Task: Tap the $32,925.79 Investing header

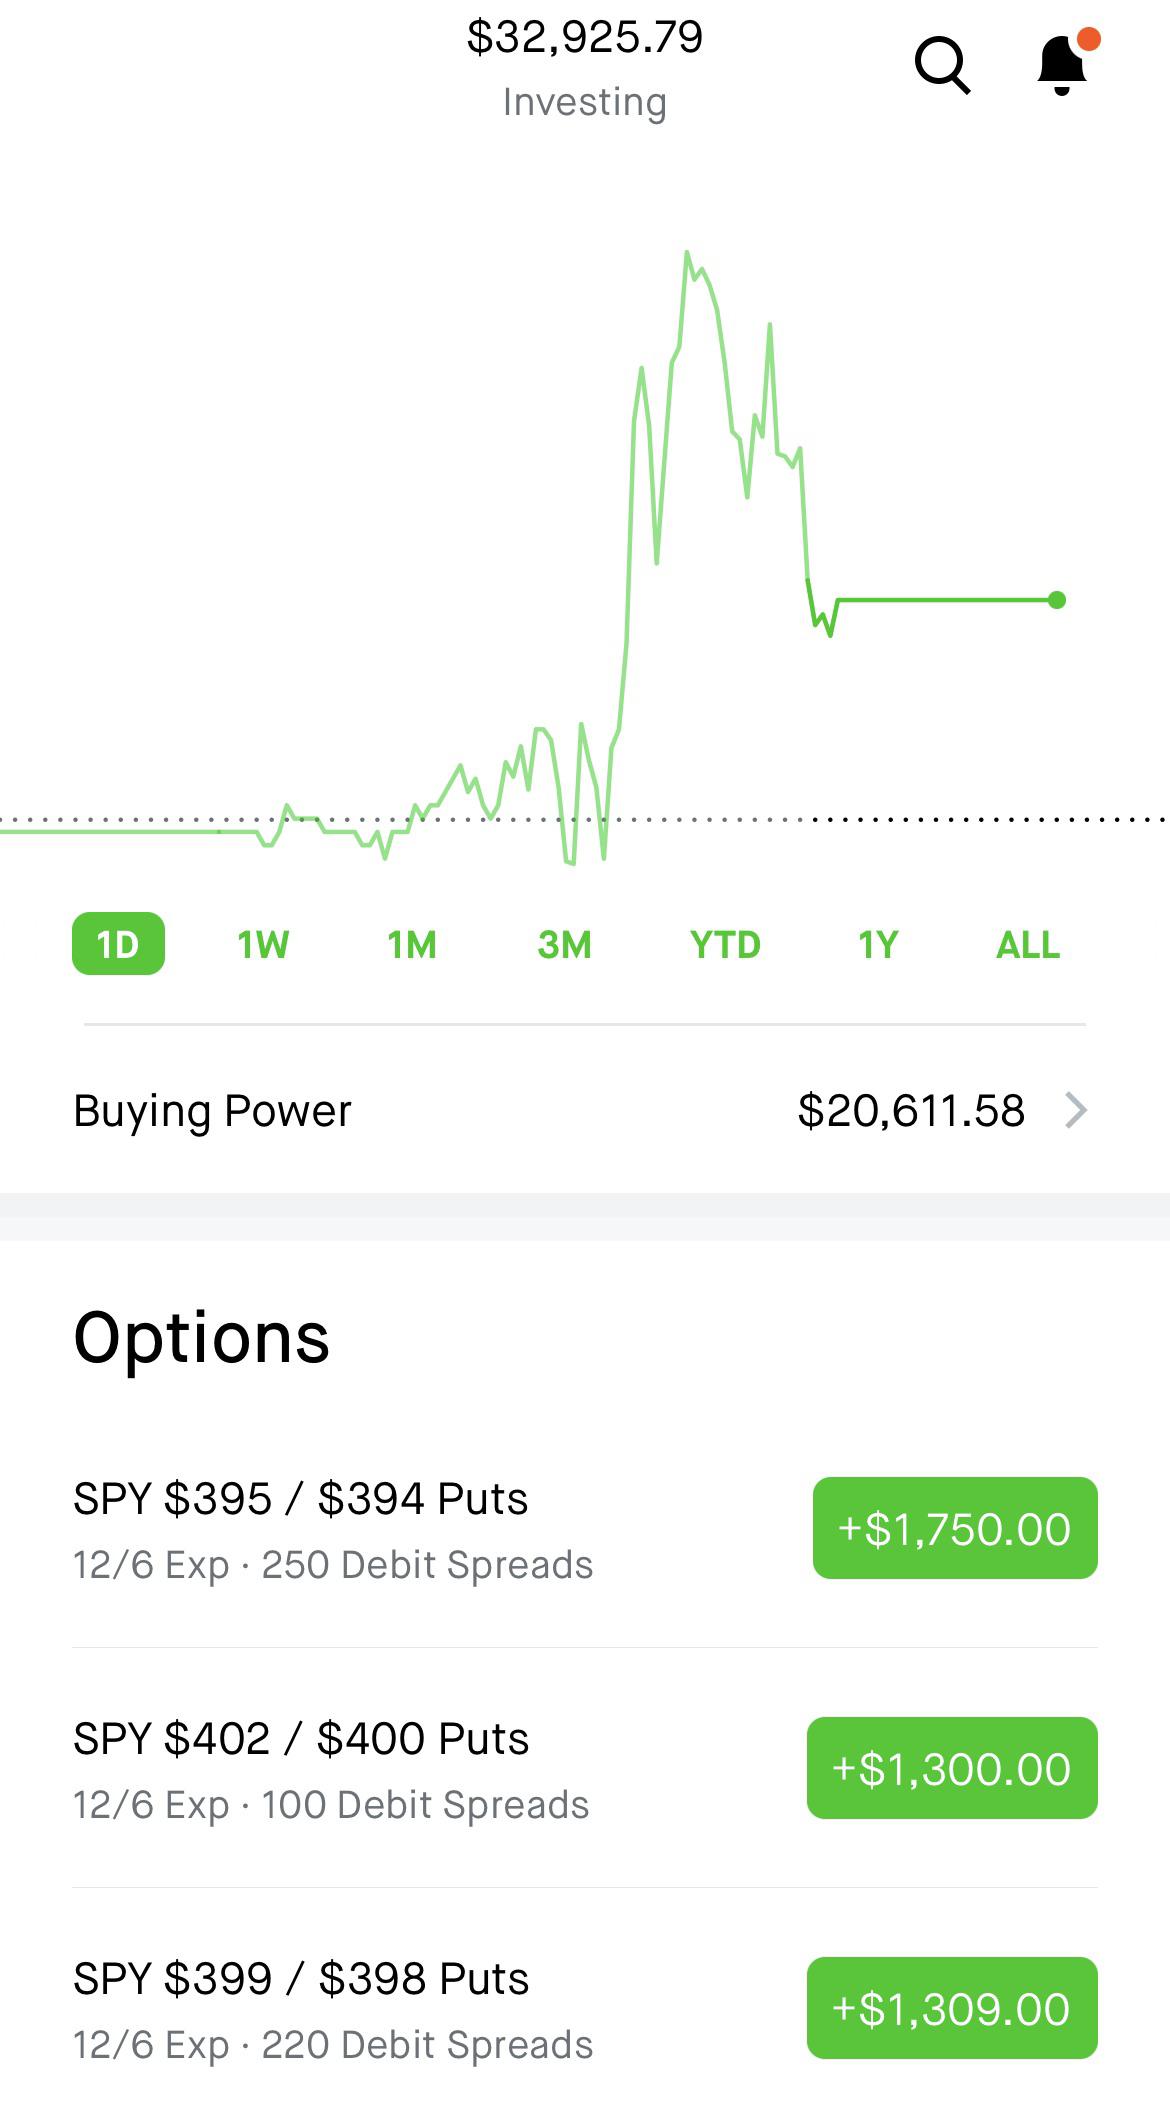Action: [585, 66]
